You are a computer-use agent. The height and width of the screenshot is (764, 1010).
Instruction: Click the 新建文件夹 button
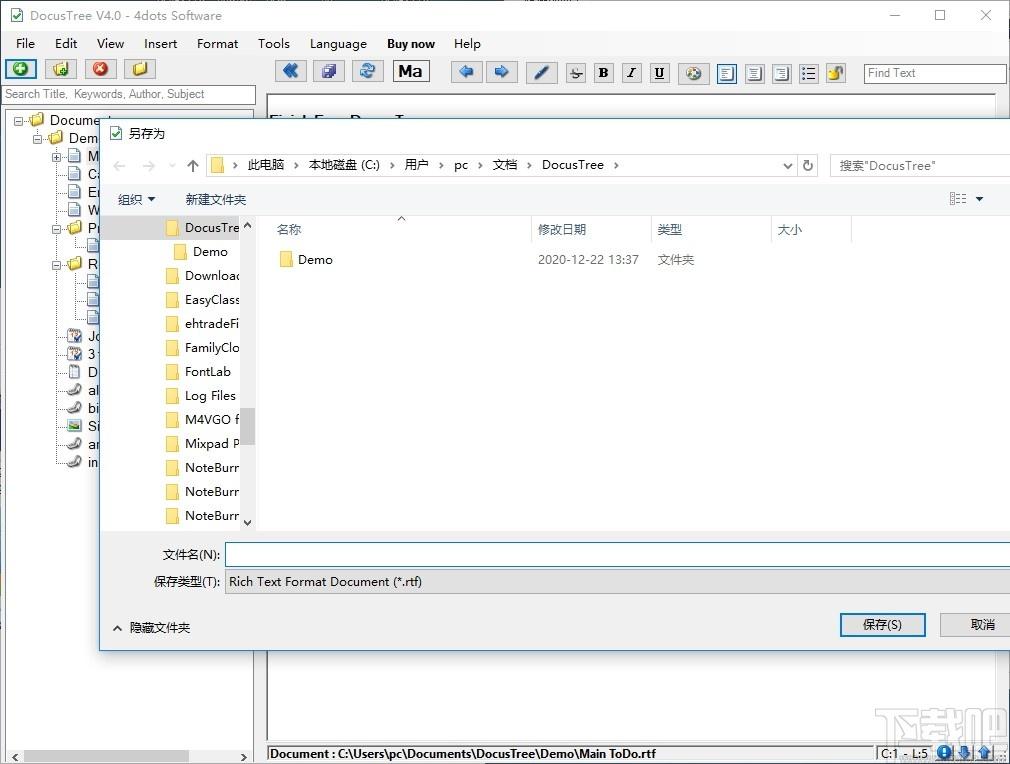point(216,200)
